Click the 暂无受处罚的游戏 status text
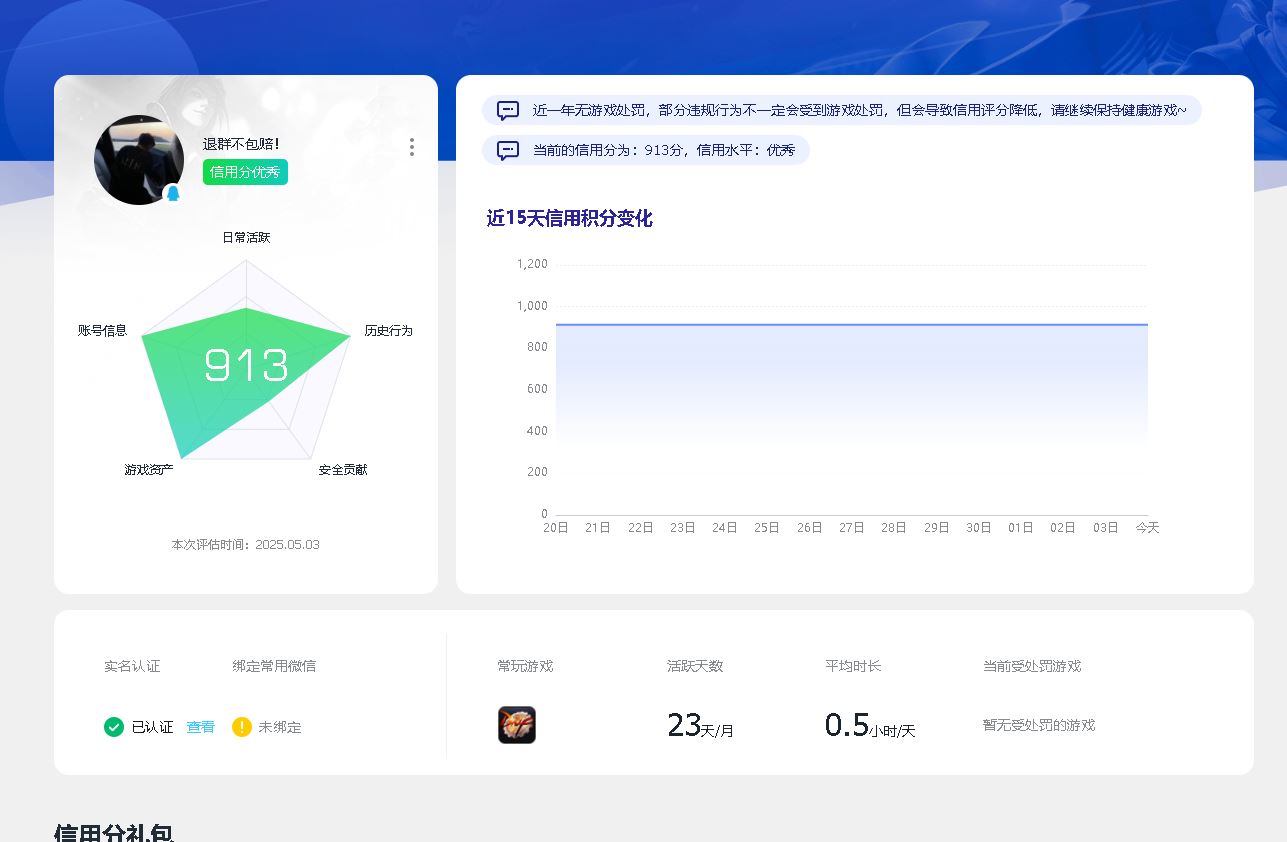1287x842 pixels. coord(1039,725)
